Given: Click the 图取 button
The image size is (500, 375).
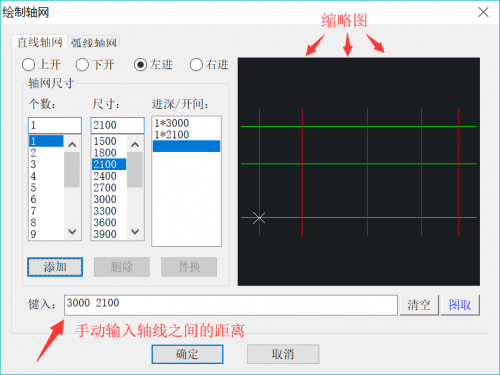Looking at the screenshot, I should point(460,305).
